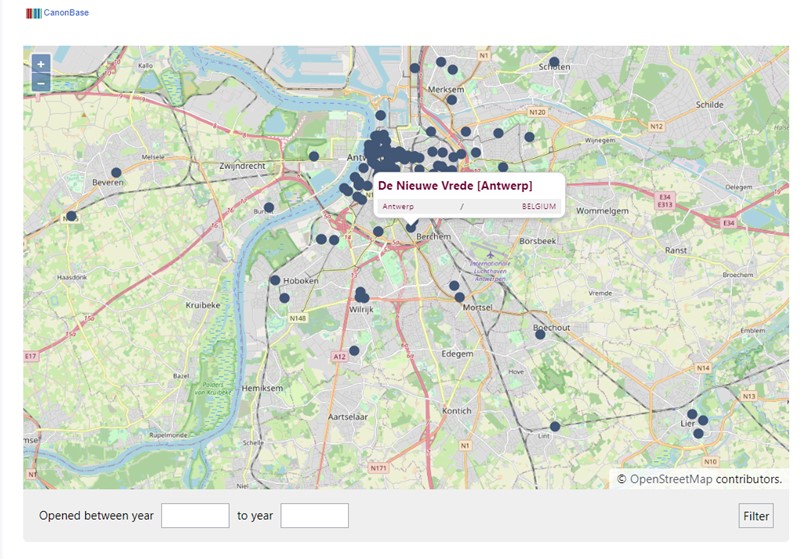This screenshot has width=807, height=559.
Task: Click the zoom out minus button
Action: tap(41, 83)
